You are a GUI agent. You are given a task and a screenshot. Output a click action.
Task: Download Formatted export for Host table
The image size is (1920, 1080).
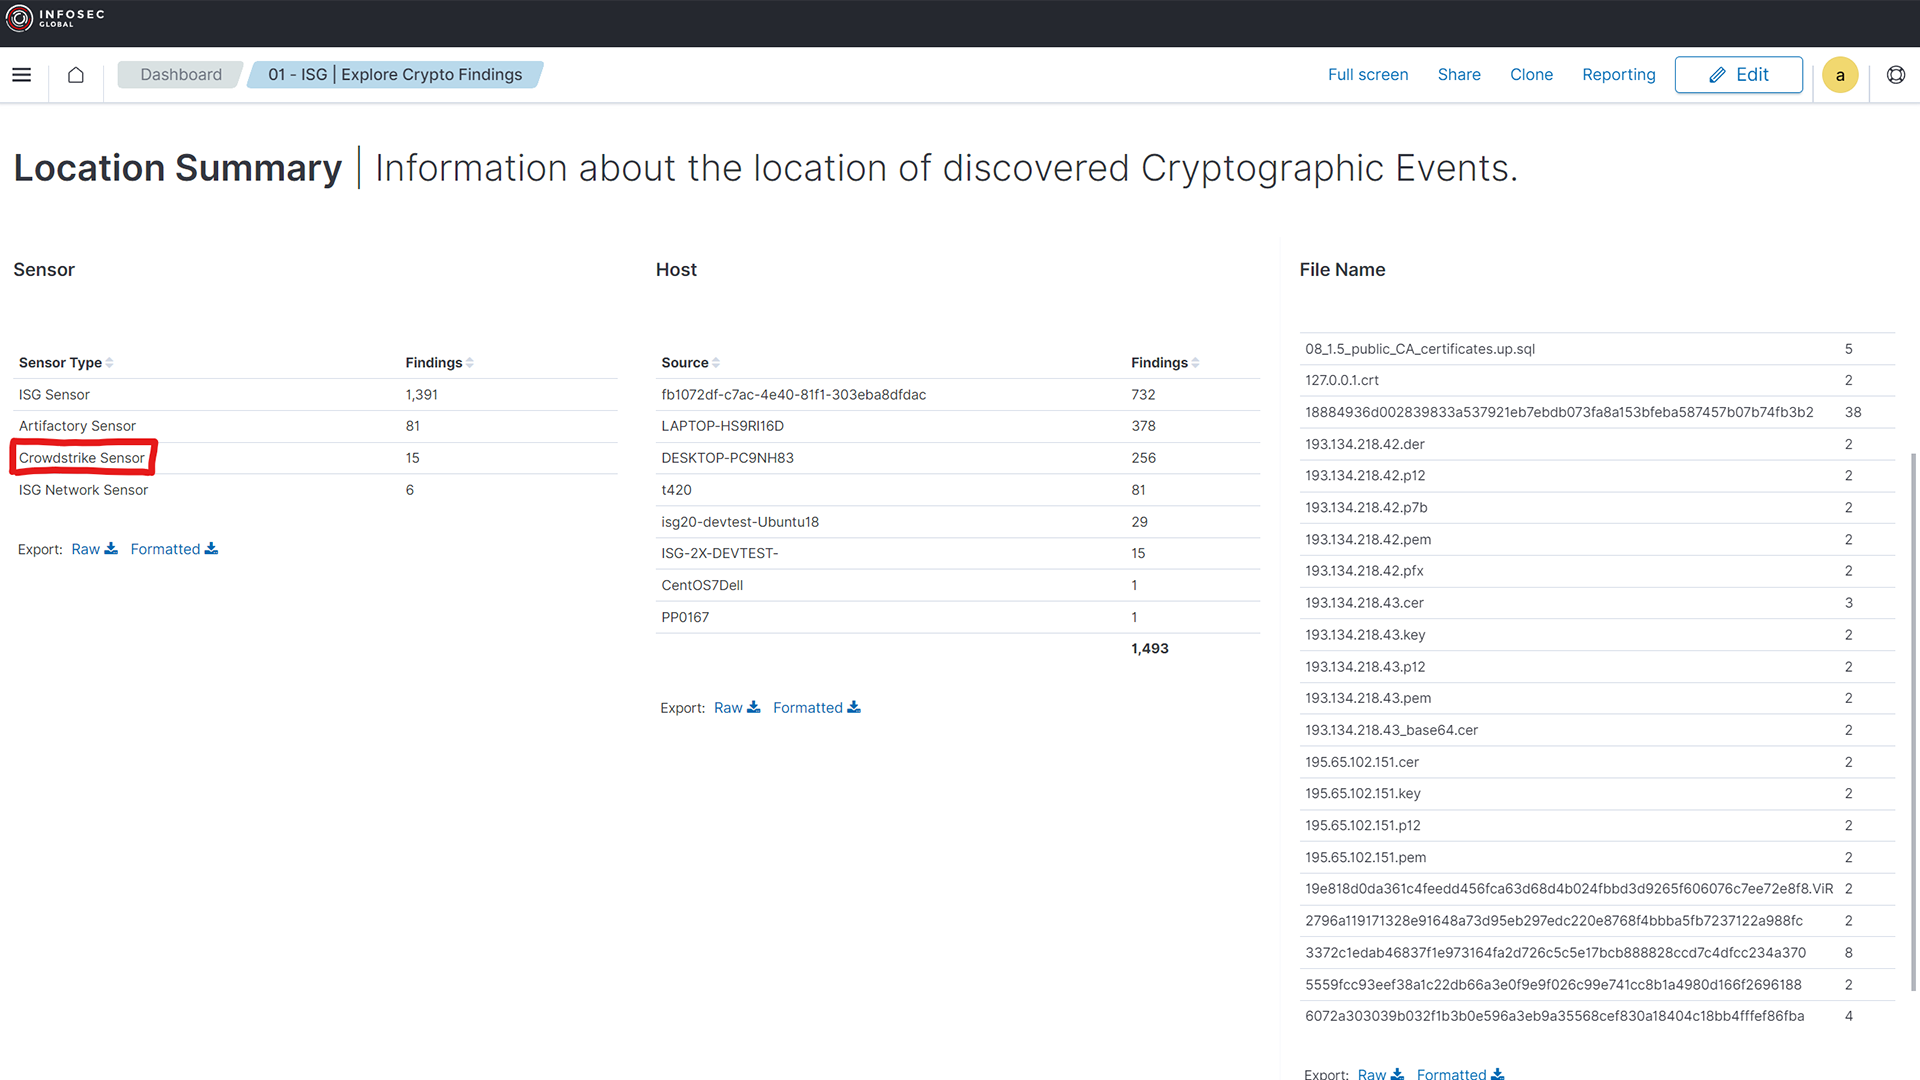point(816,708)
